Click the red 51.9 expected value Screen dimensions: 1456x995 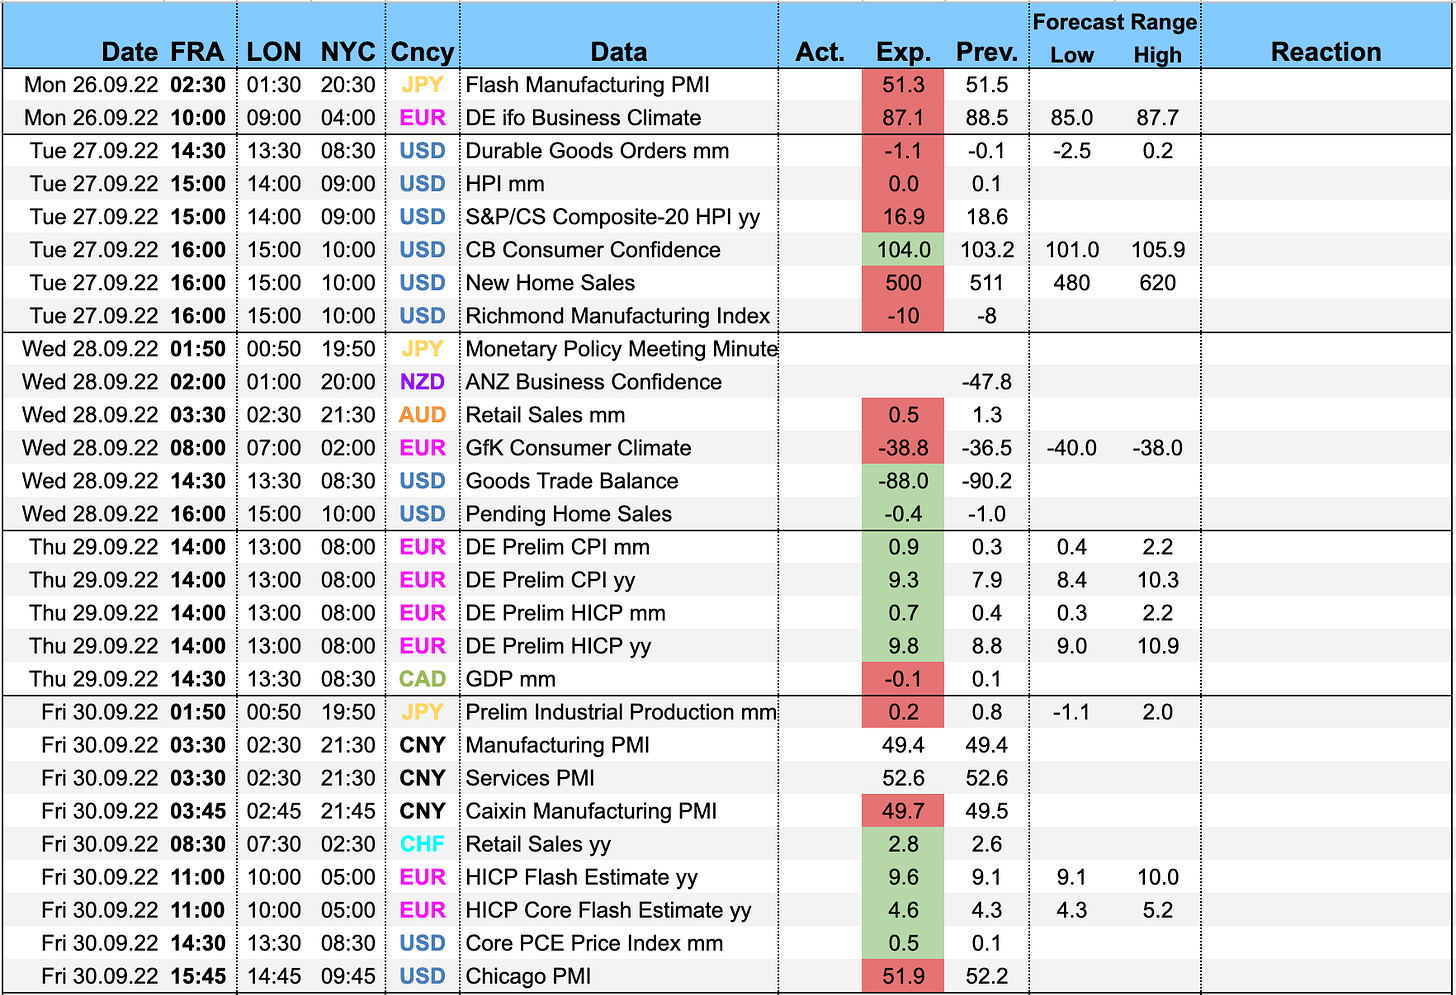coord(903,976)
